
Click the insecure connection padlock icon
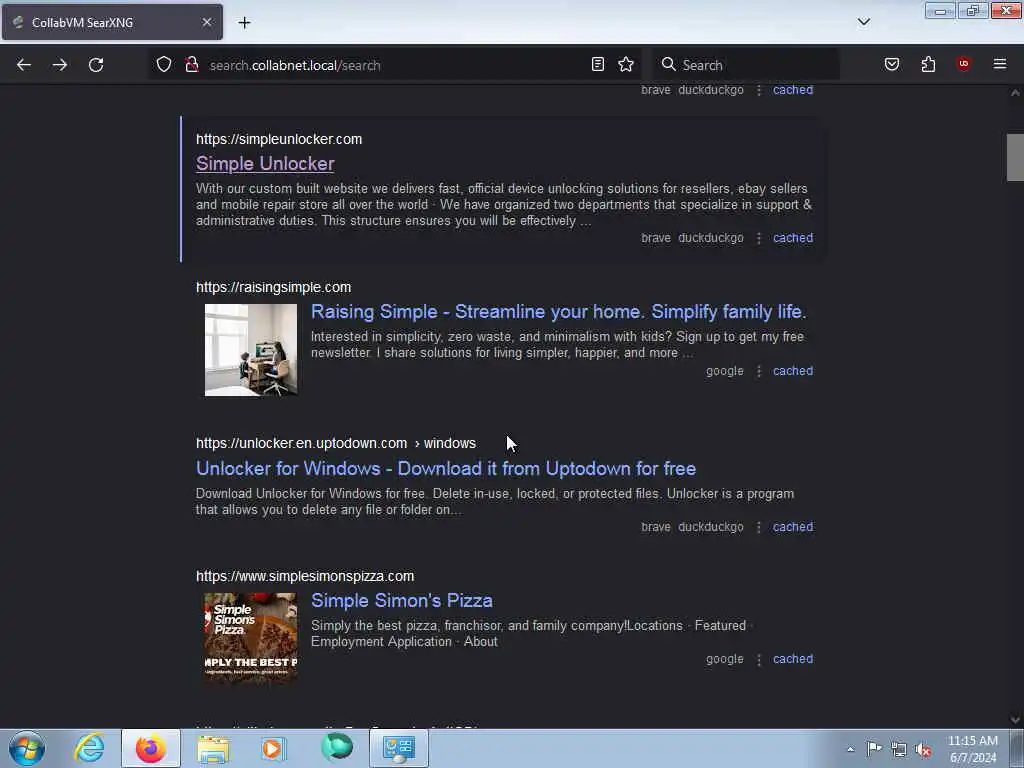click(191, 65)
